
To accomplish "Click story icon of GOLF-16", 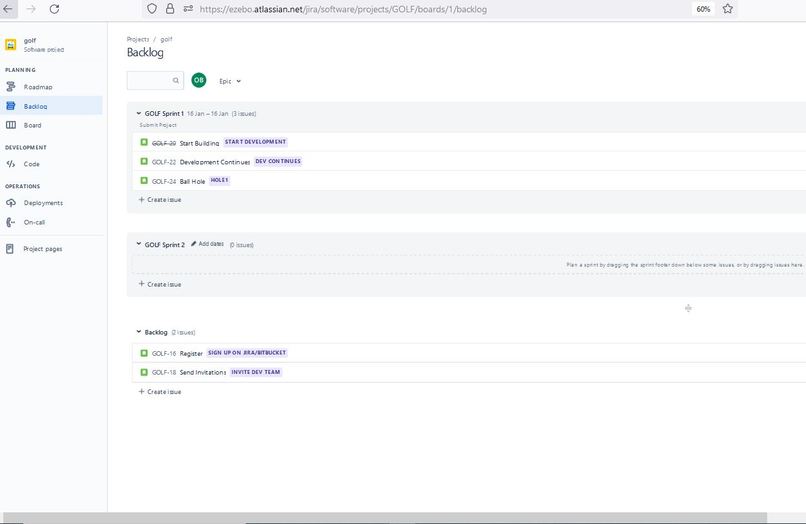I will (144, 353).
